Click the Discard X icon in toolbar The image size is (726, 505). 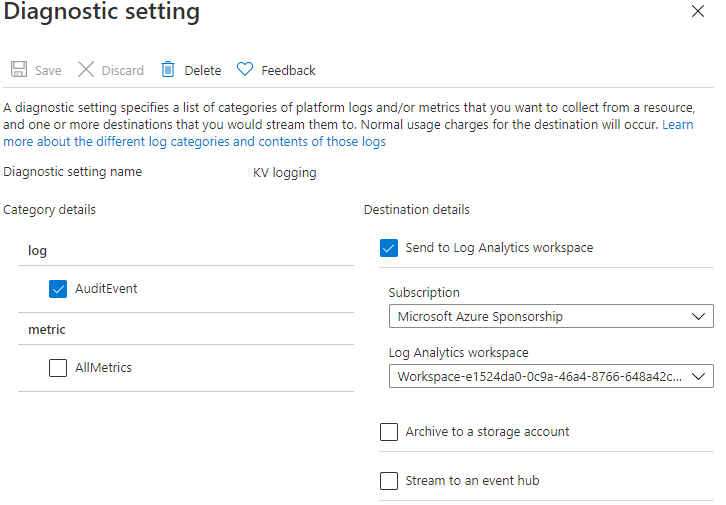[86, 70]
